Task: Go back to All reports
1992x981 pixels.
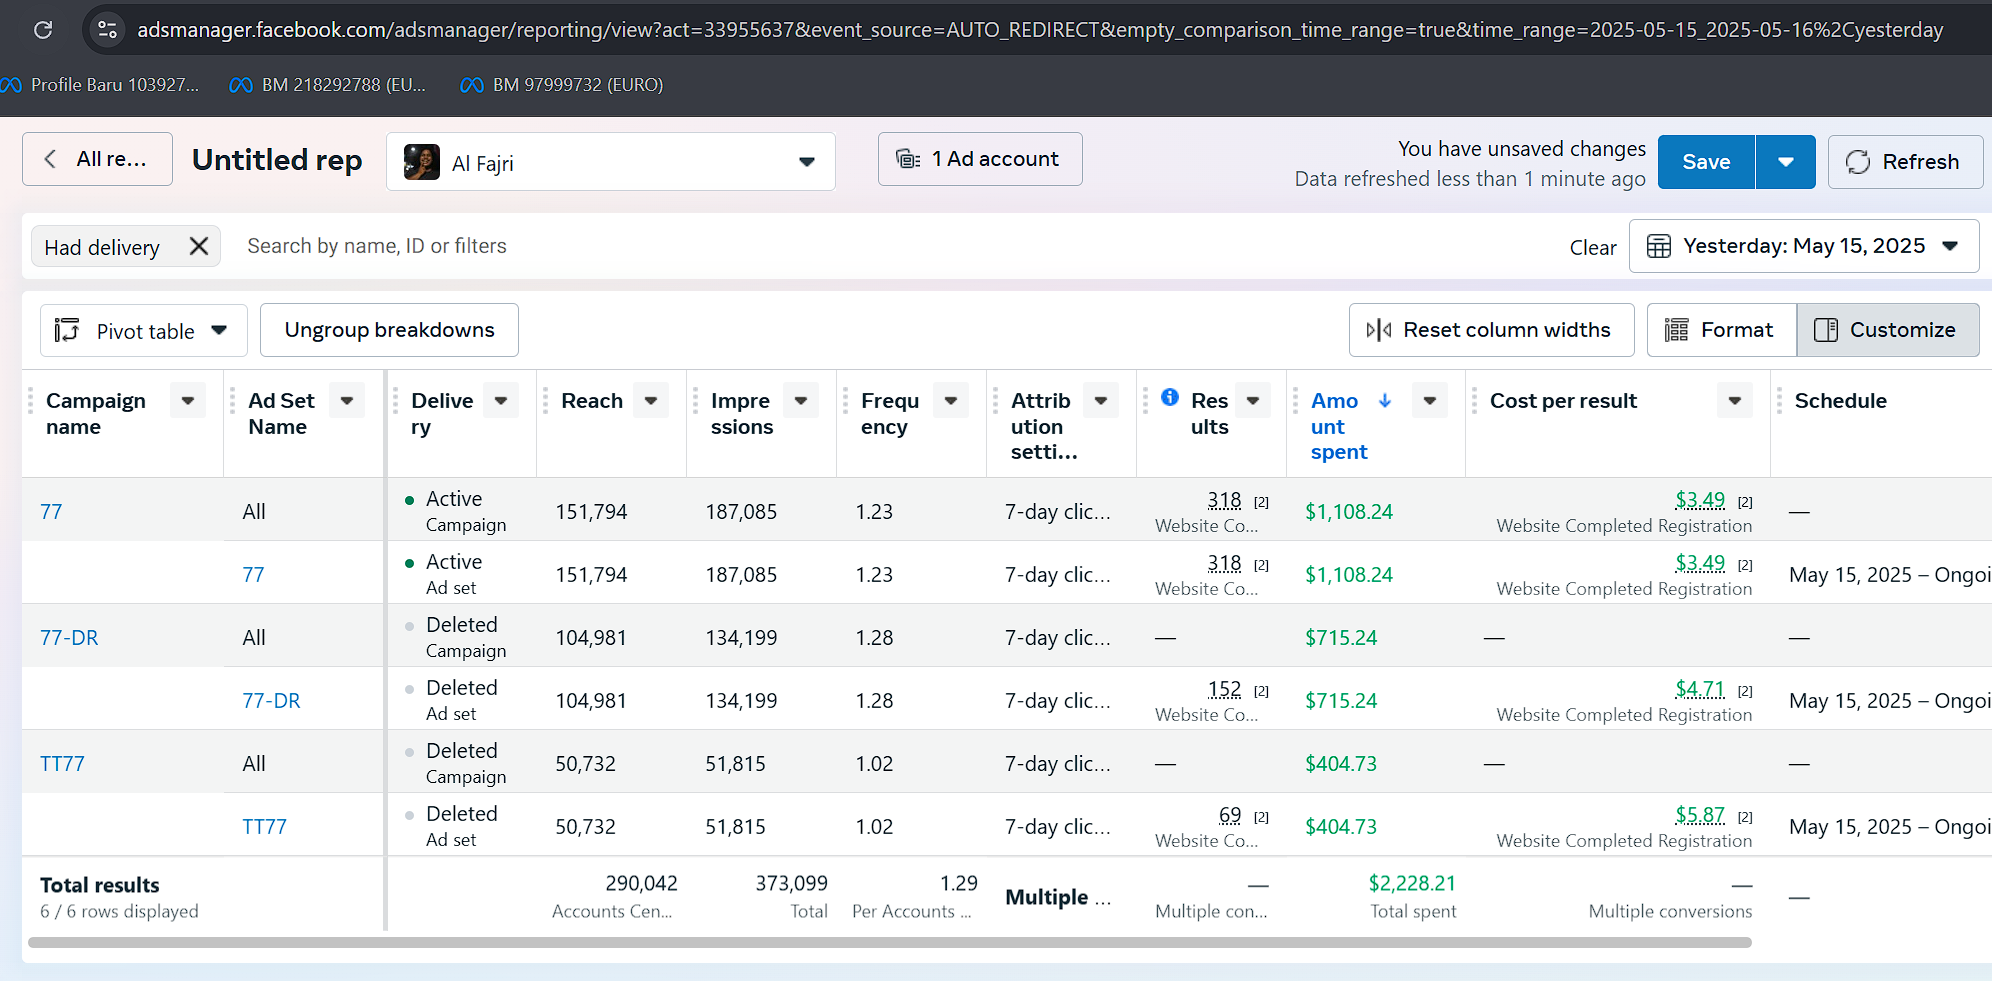Action: [97, 159]
